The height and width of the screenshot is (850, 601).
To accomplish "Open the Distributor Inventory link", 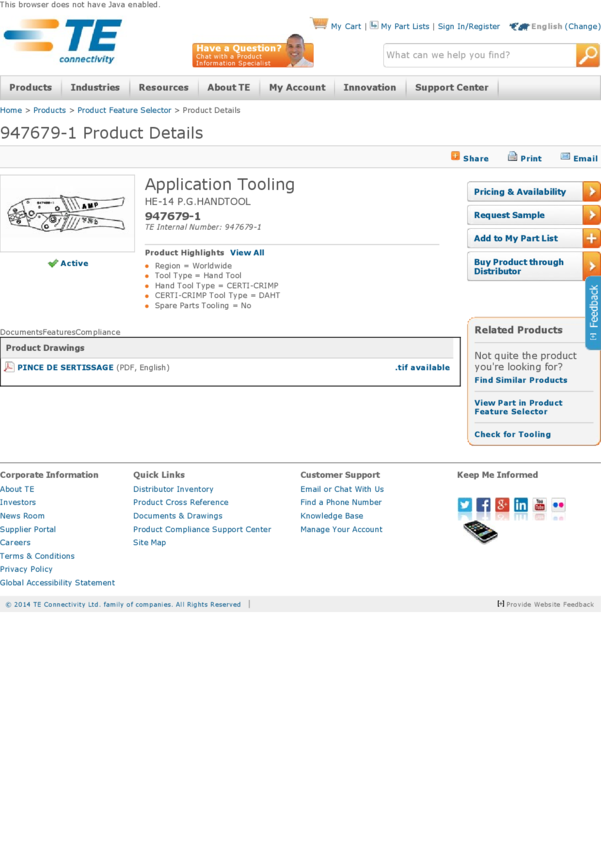I will coord(173,489).
